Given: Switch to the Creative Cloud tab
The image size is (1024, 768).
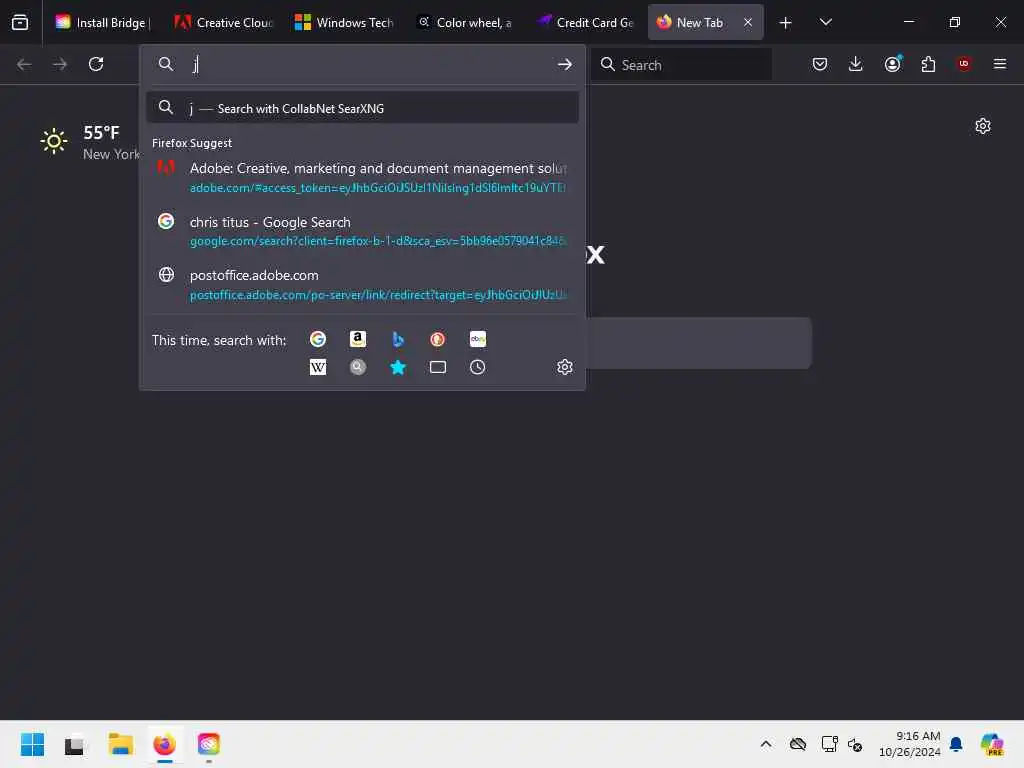Looking at the screenshot, I should [x=224, y=22].
